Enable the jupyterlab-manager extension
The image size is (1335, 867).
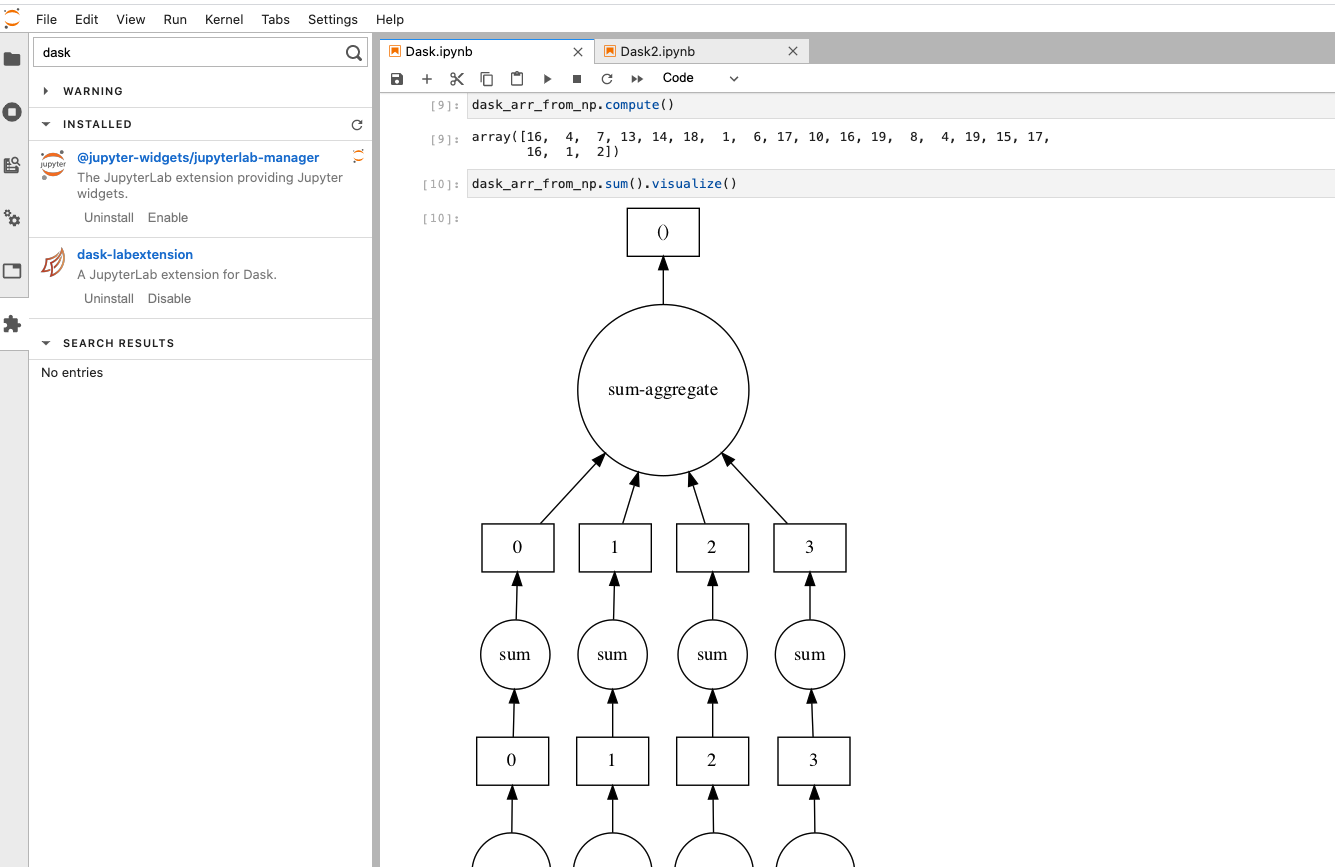167,217
